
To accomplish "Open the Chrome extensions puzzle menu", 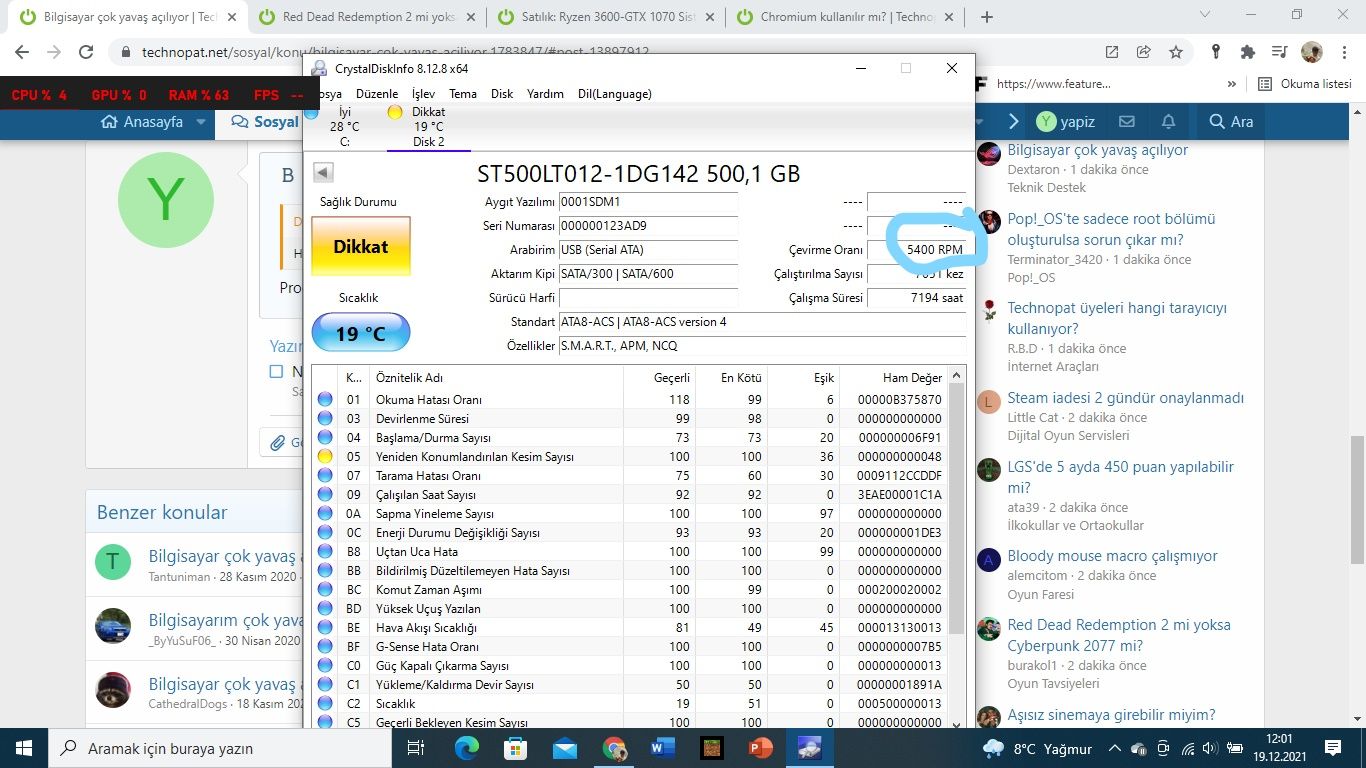I will pyautogui.click(x=1247, y=52).
